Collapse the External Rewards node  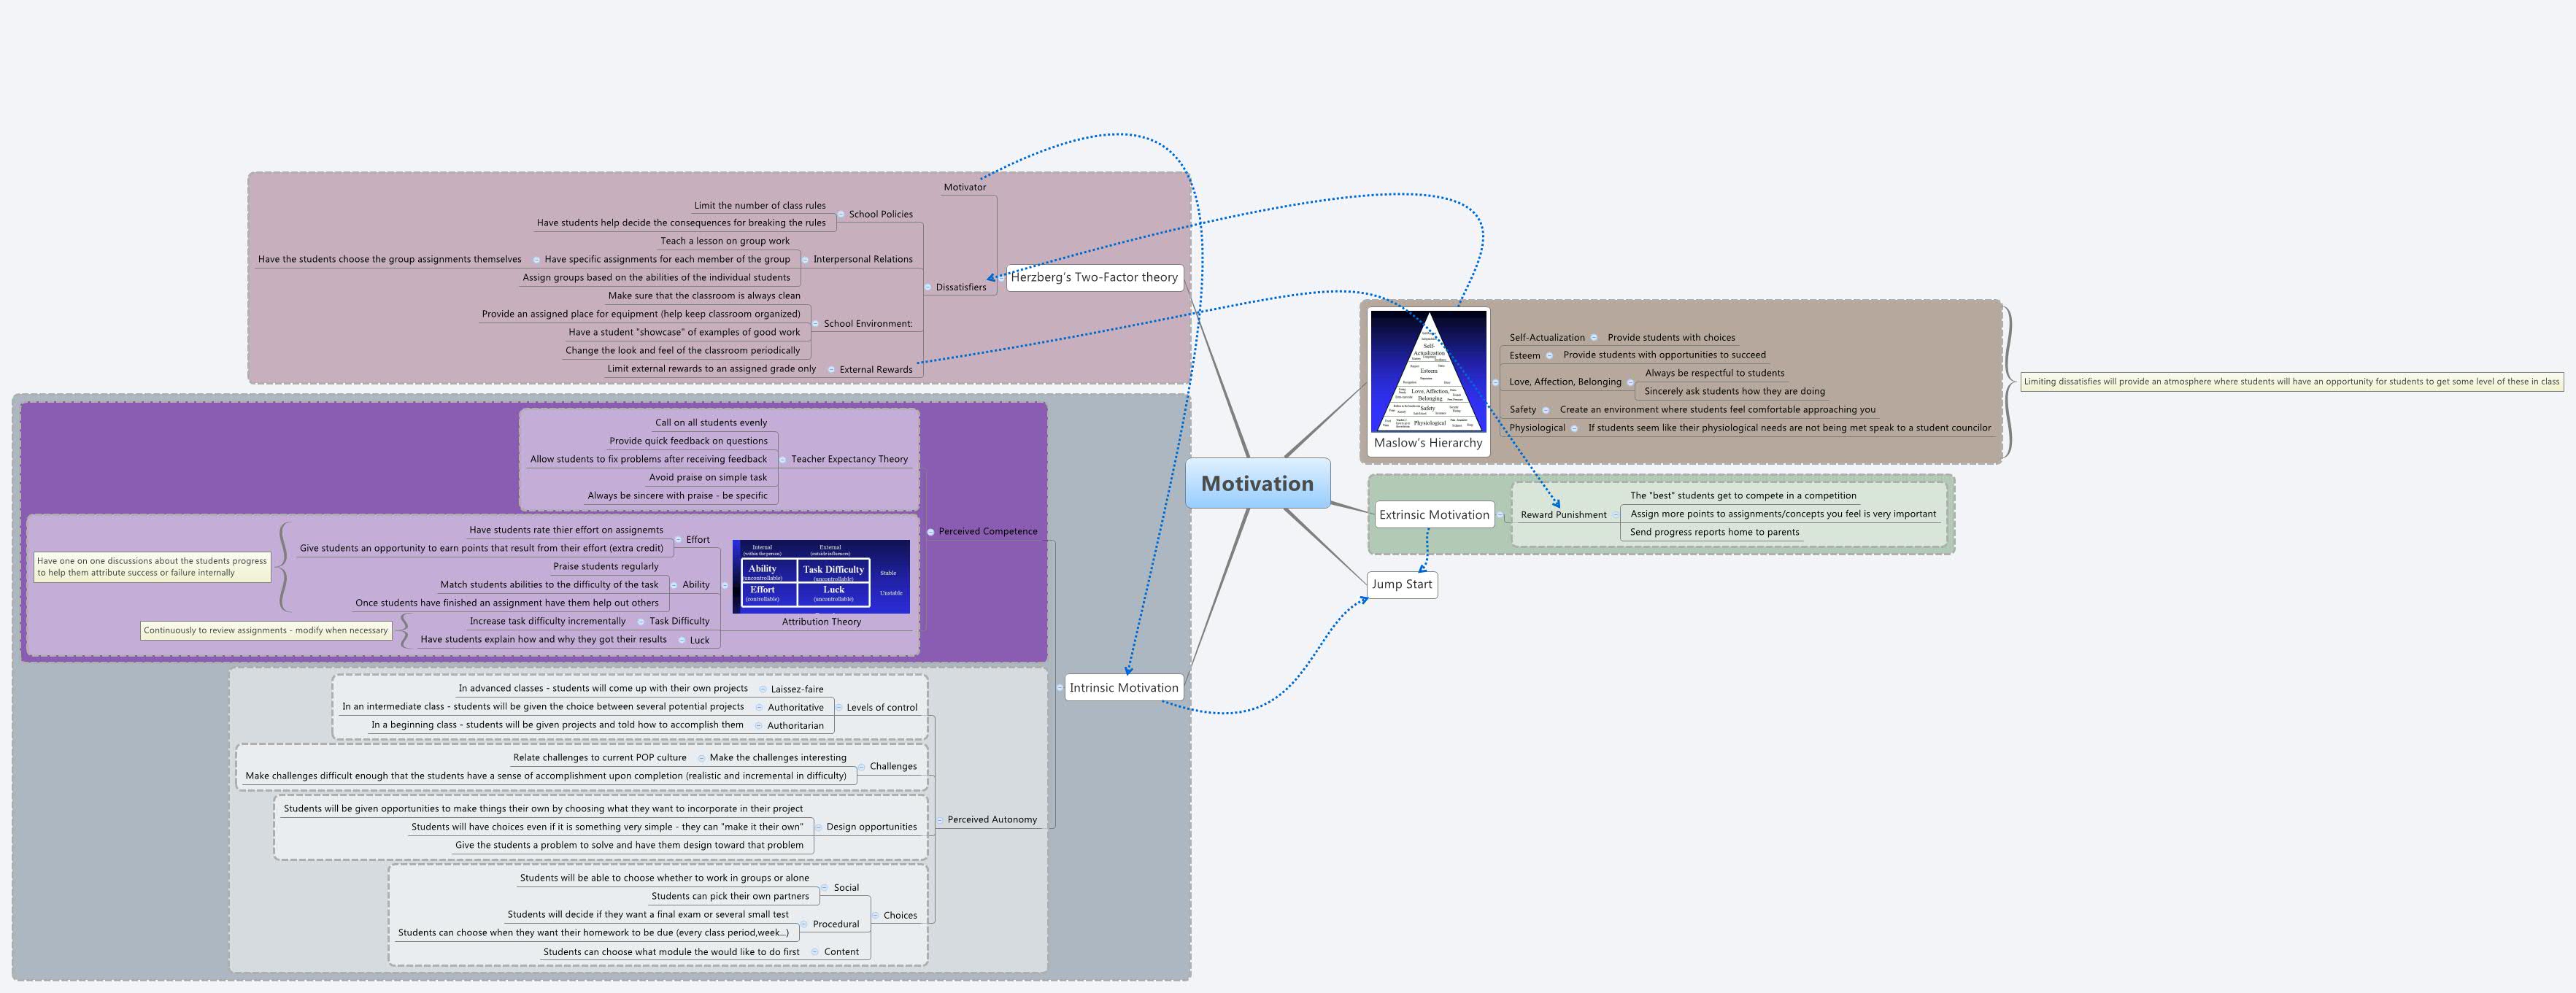pyautogui.click(x=832, y=369)
